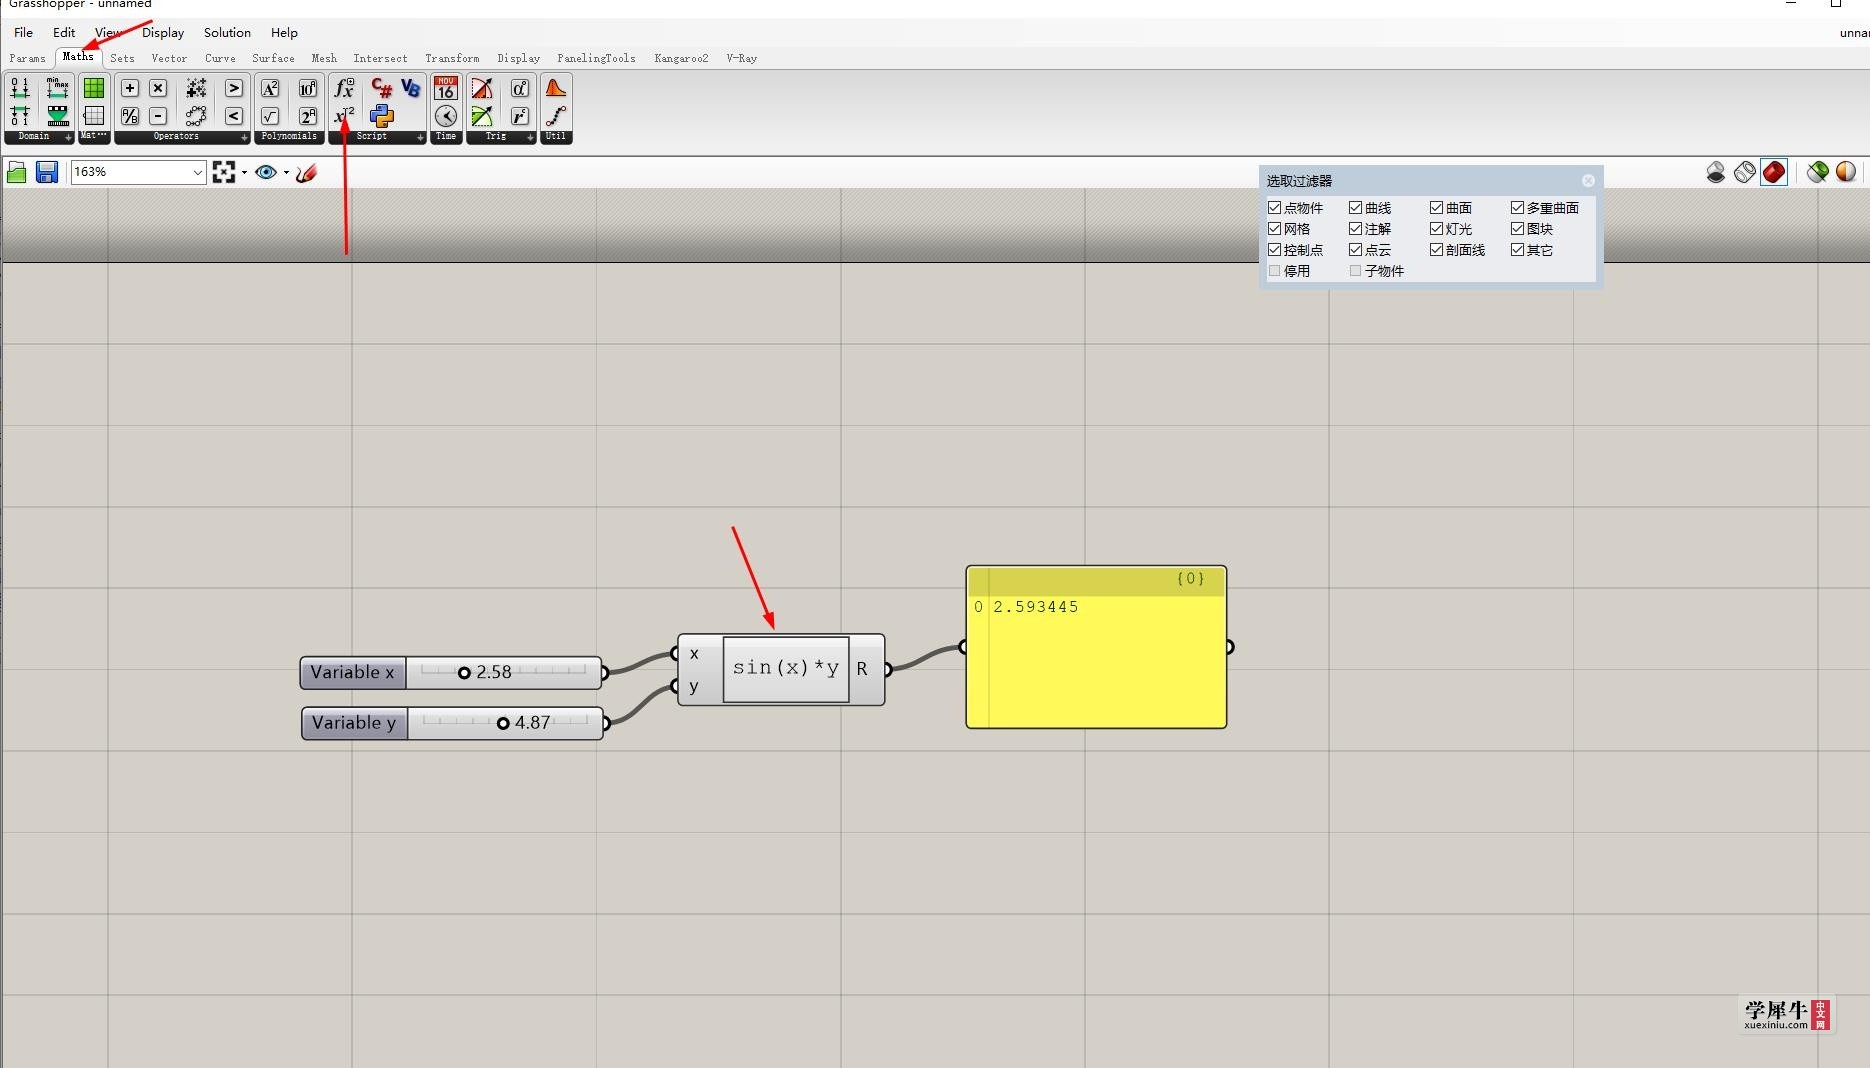Click the R output of expression component

[x=863, y=669]
